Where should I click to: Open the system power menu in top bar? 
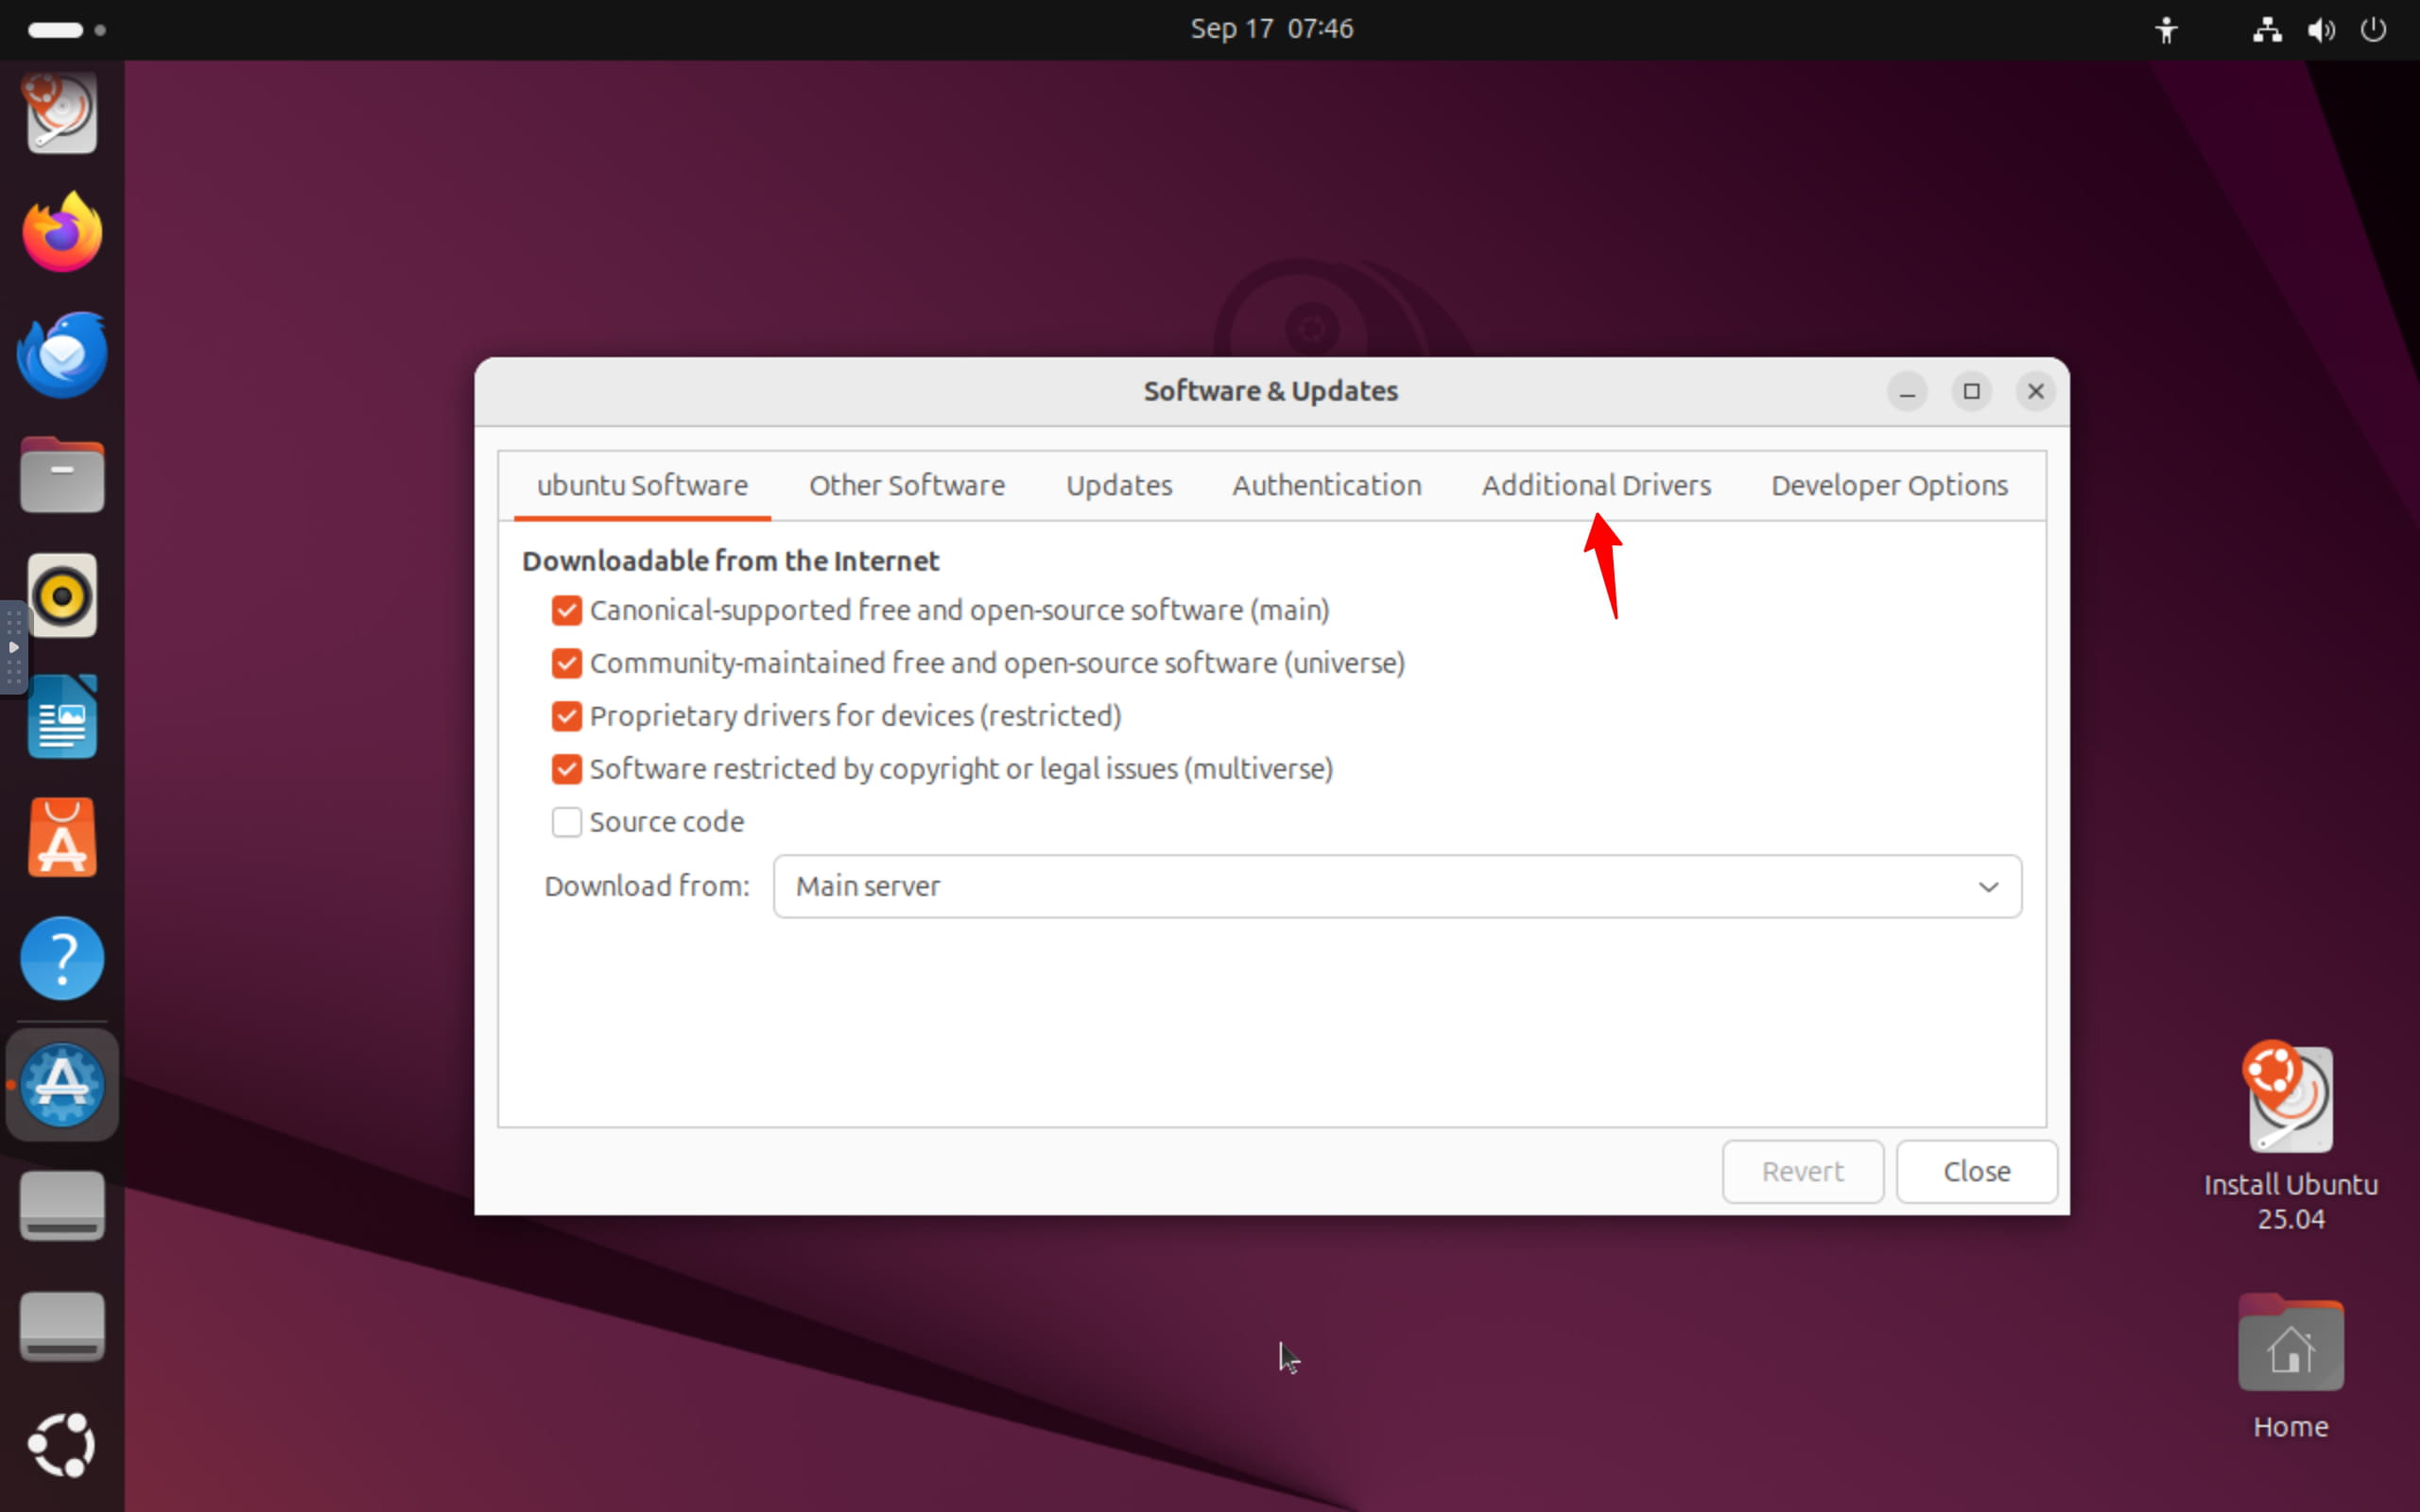tap(2373, 29)
